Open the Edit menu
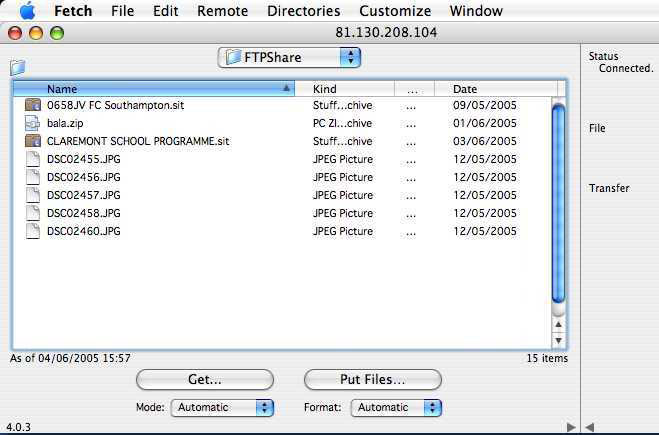This screenshot has width=659, height=435. pyautogui.click(x=166, y=11)
